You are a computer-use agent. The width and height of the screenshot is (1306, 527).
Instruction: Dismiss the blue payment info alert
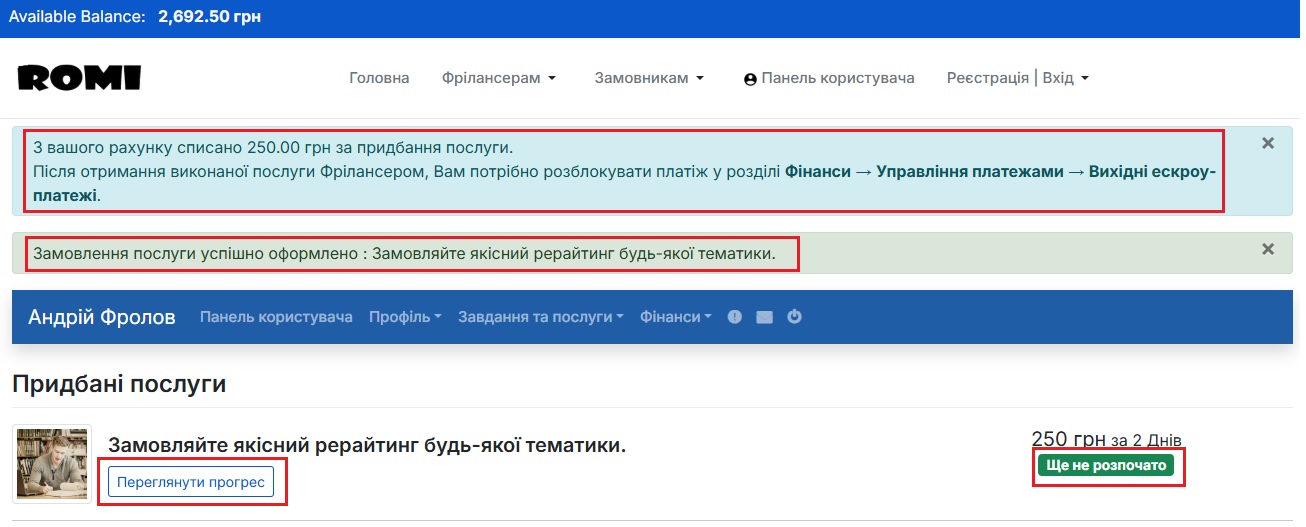click(x=1268, y=143)
